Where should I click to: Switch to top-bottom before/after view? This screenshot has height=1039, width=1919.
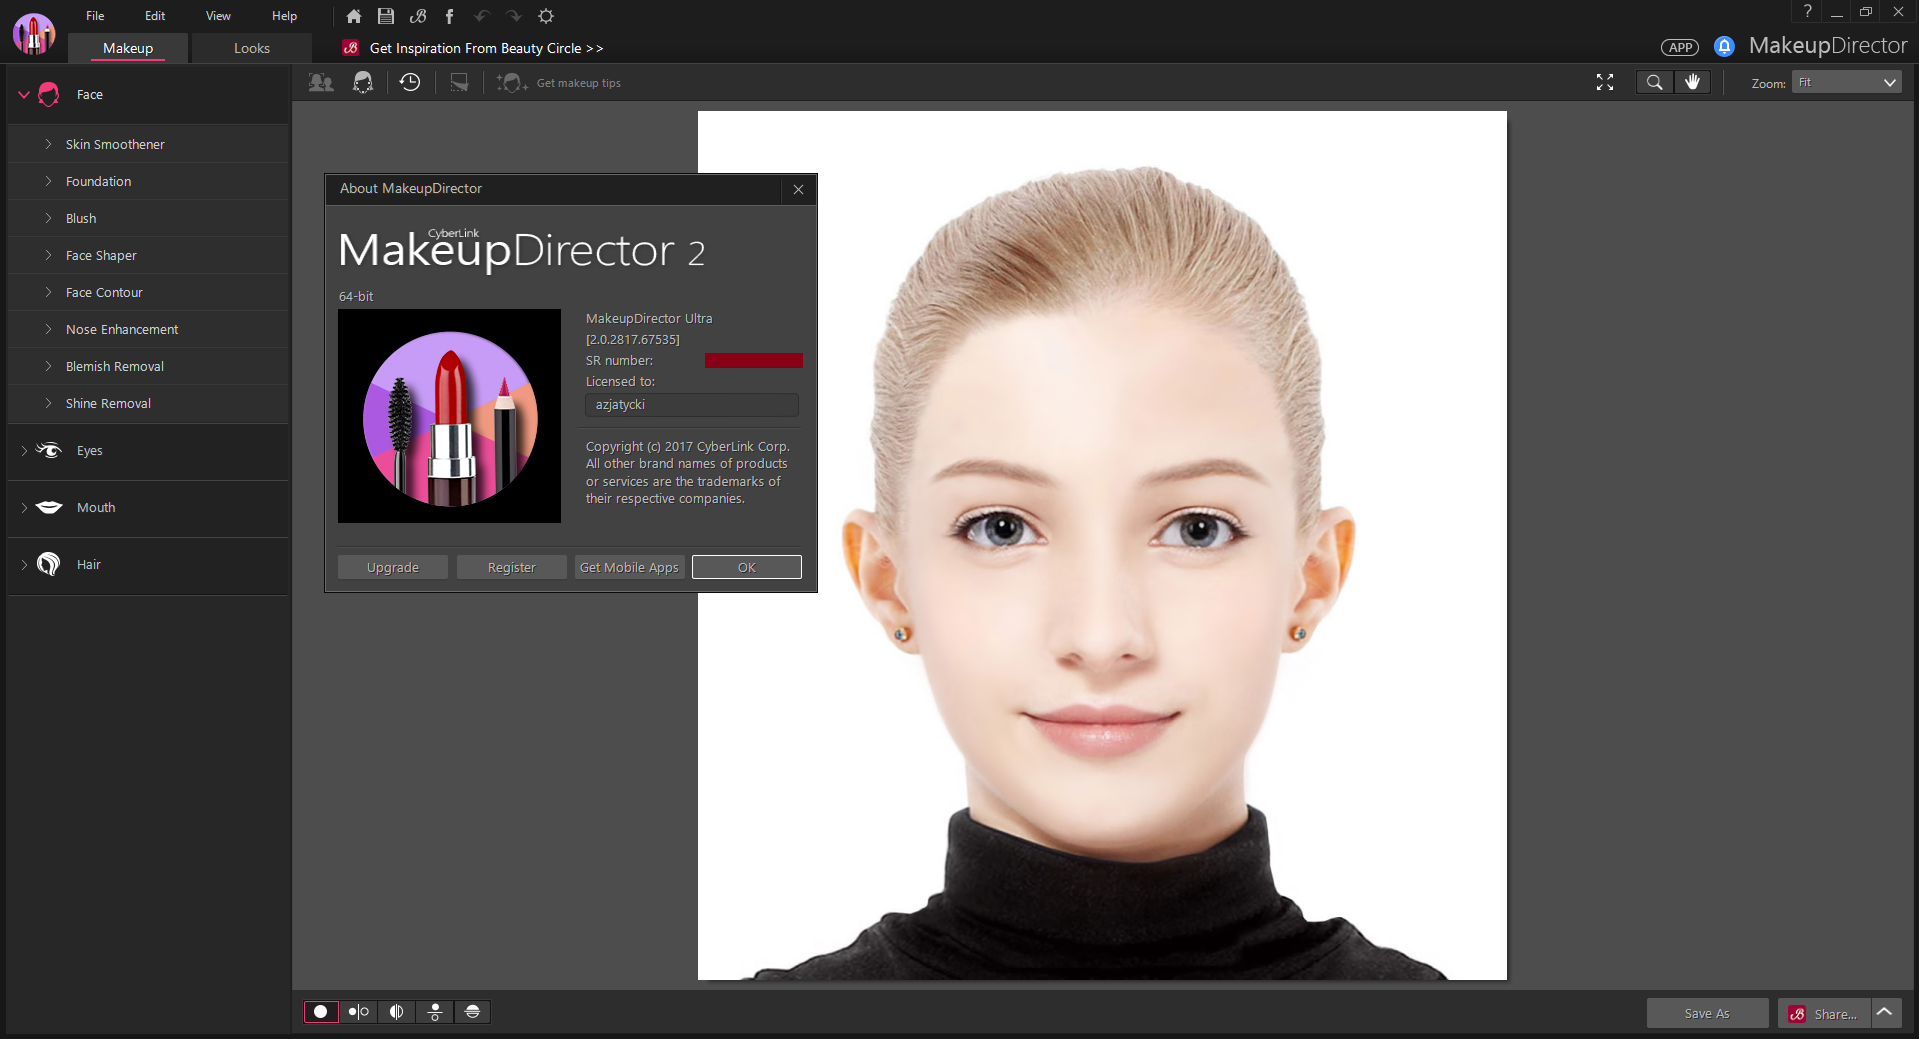point(435,1012)
